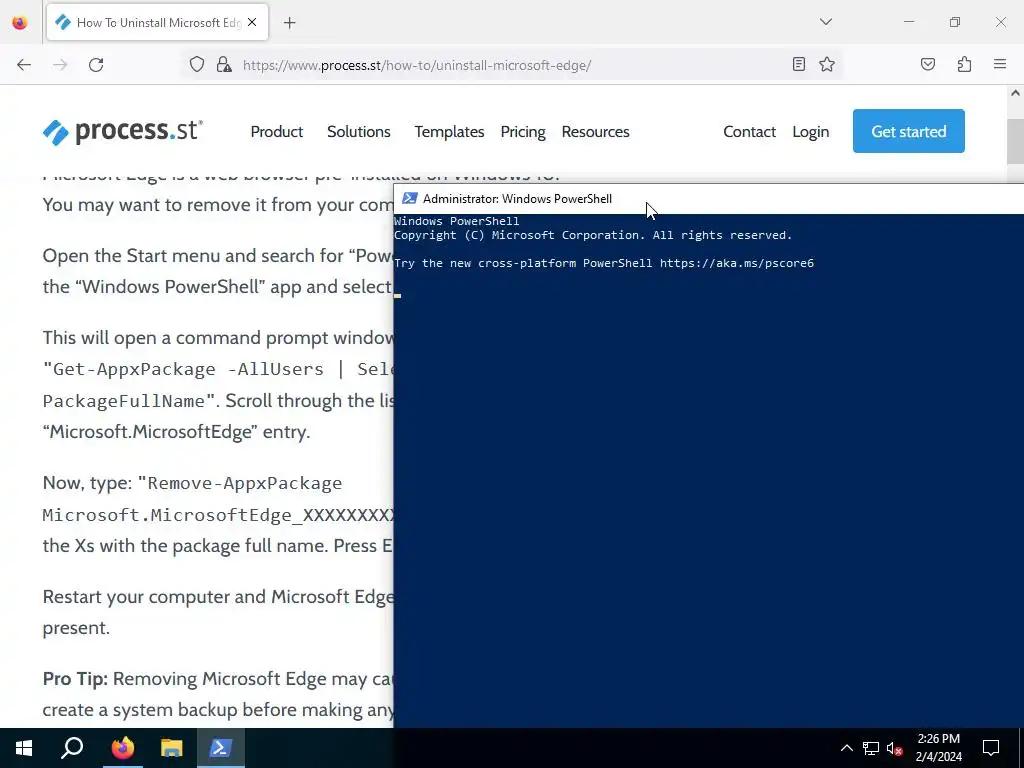The image size is (1024, 768).
Task: Click the PowerShell icon in window title
Action: click(409, 199)
